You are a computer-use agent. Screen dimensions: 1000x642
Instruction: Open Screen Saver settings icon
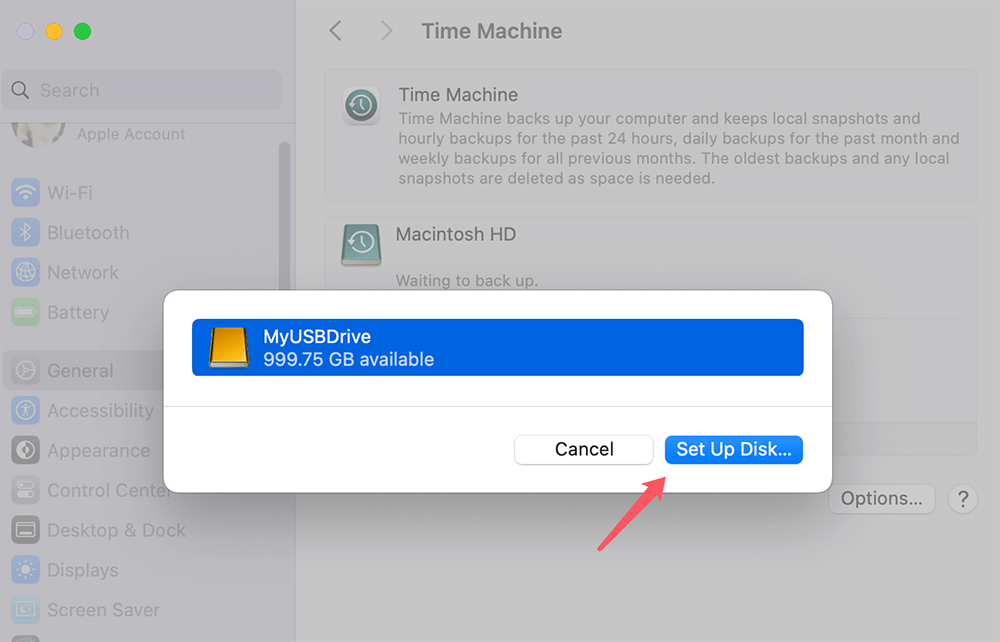[23, 610]
